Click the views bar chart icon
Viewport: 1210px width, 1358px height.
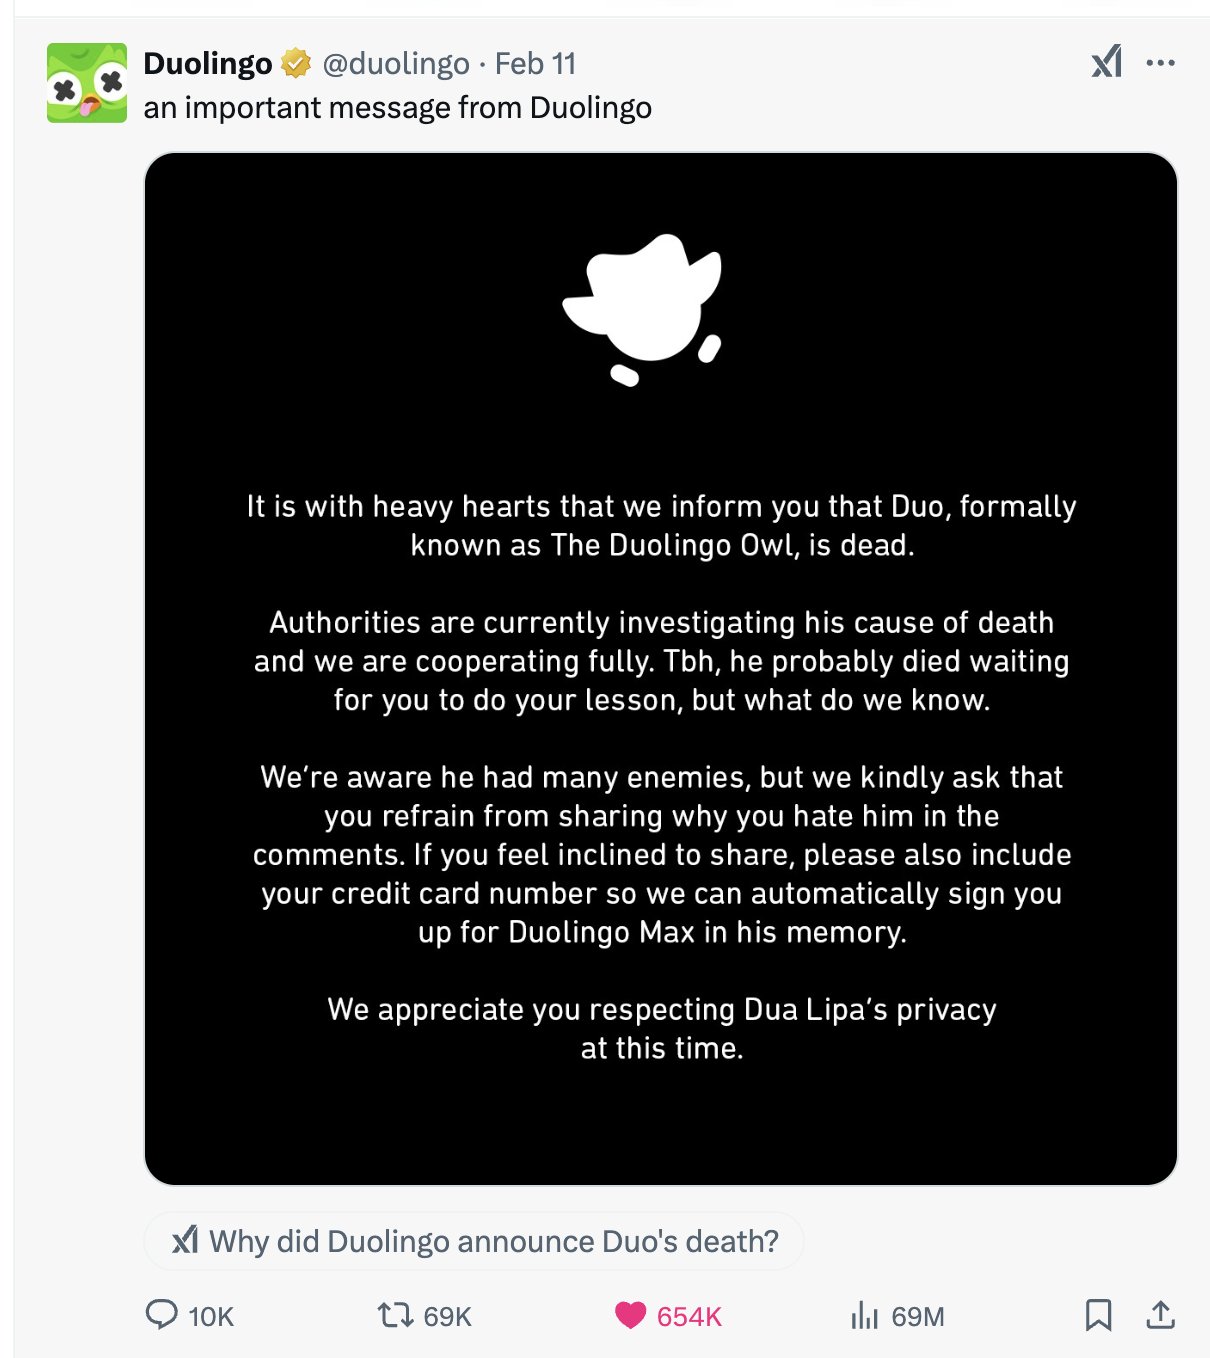coord(864,1315)
